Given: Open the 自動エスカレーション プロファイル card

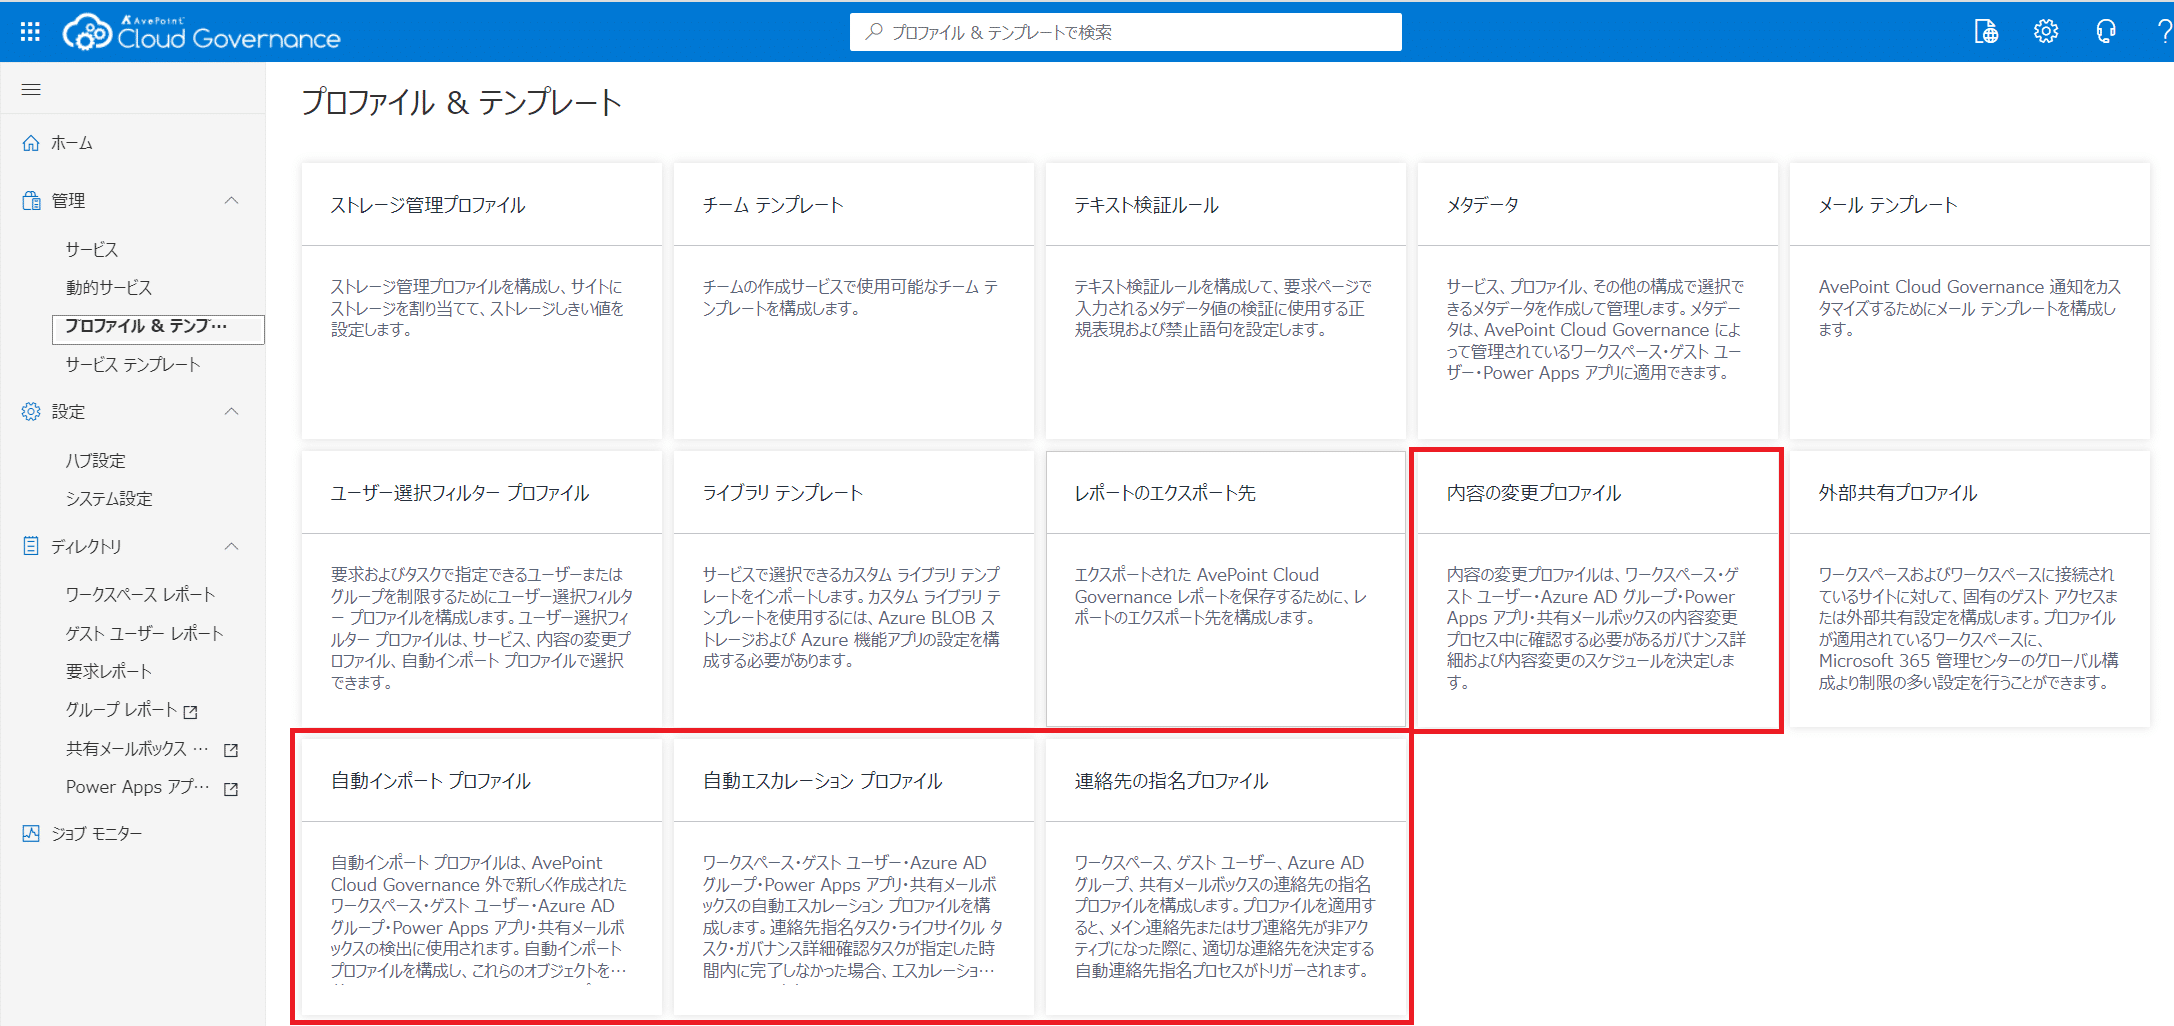Looking at the screenshot, I should 854,877.
